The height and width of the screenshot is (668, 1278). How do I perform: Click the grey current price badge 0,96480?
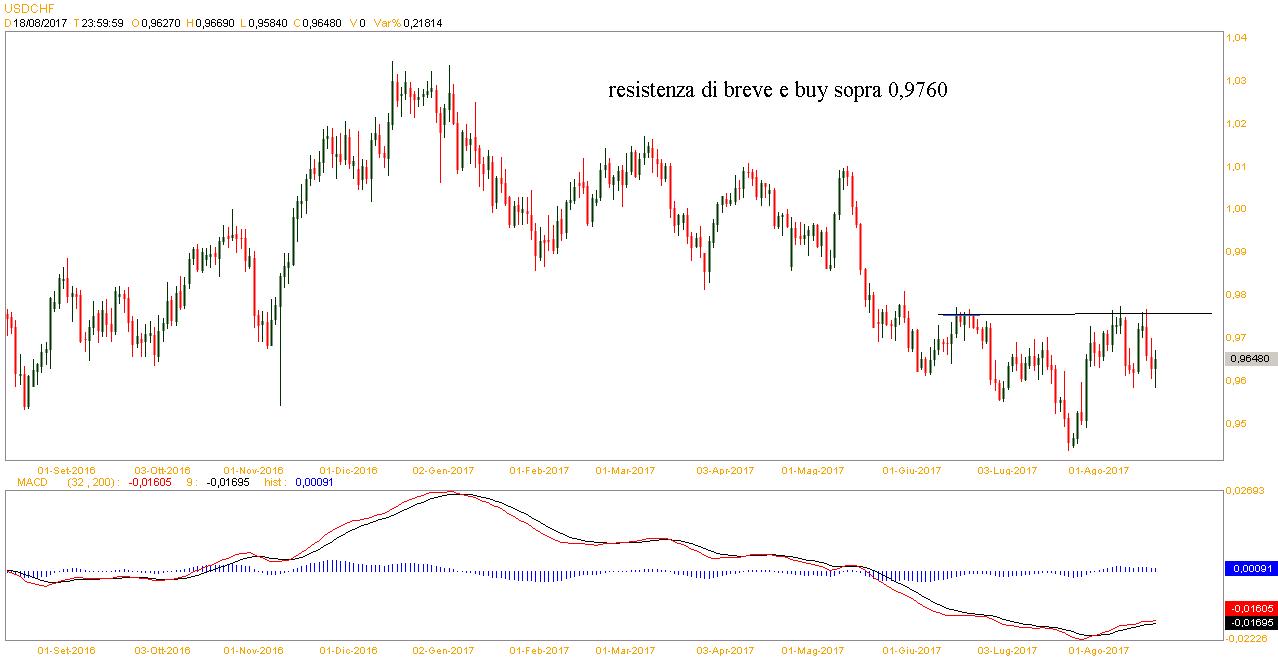(x=1250, y=359)
